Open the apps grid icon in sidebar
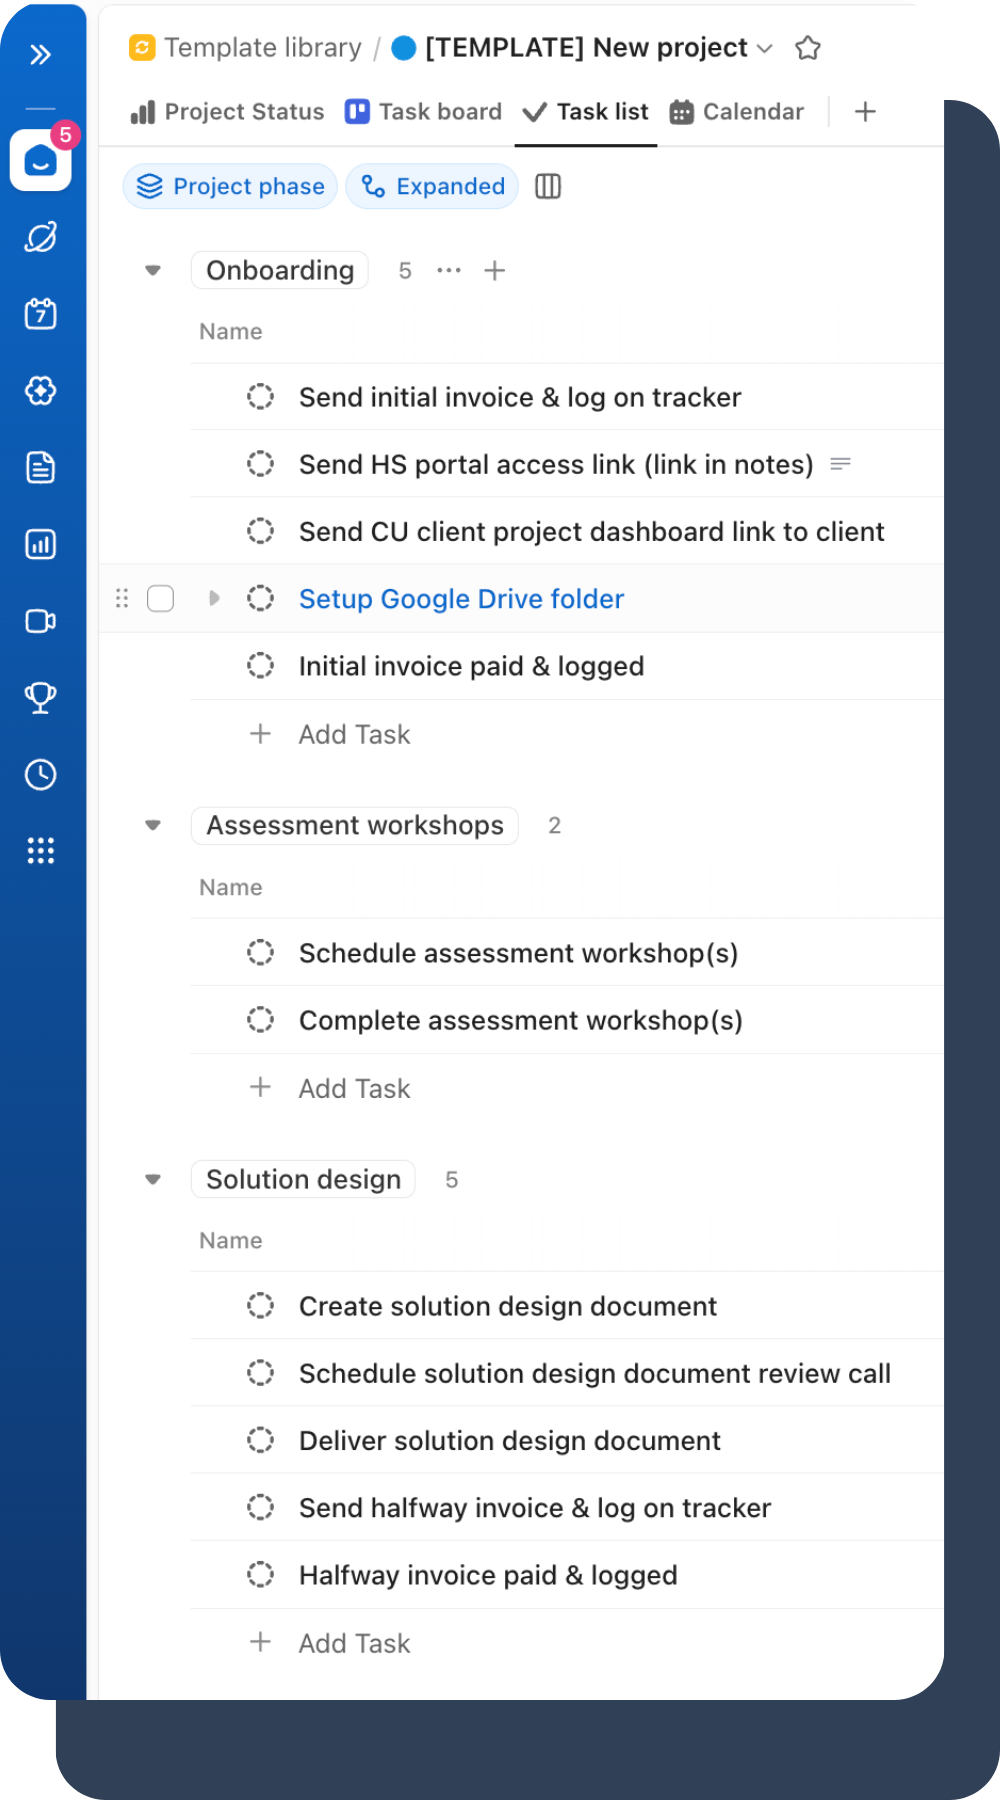 41,851
